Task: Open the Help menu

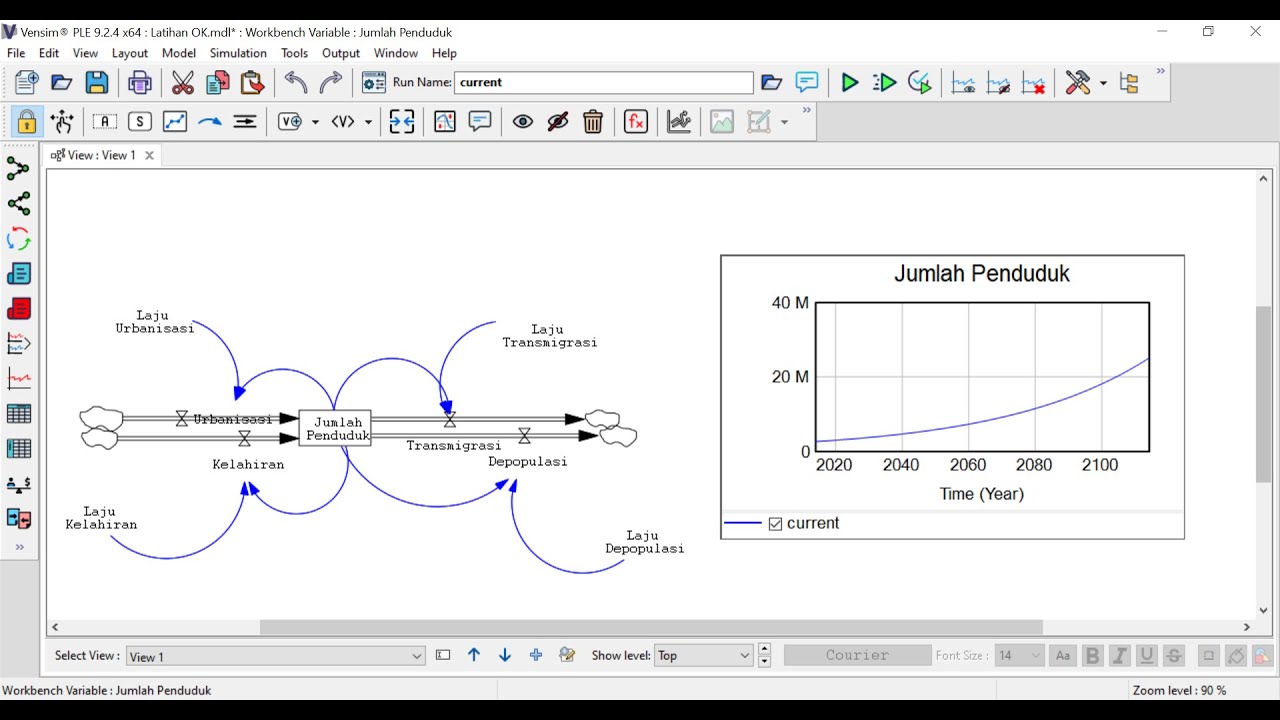Action: (x=444, y=53)
